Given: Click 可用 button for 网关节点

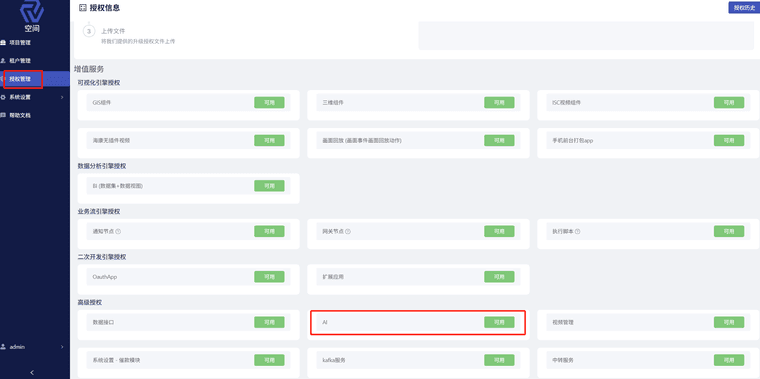Looking at the screenshot, I should [499, 231].
